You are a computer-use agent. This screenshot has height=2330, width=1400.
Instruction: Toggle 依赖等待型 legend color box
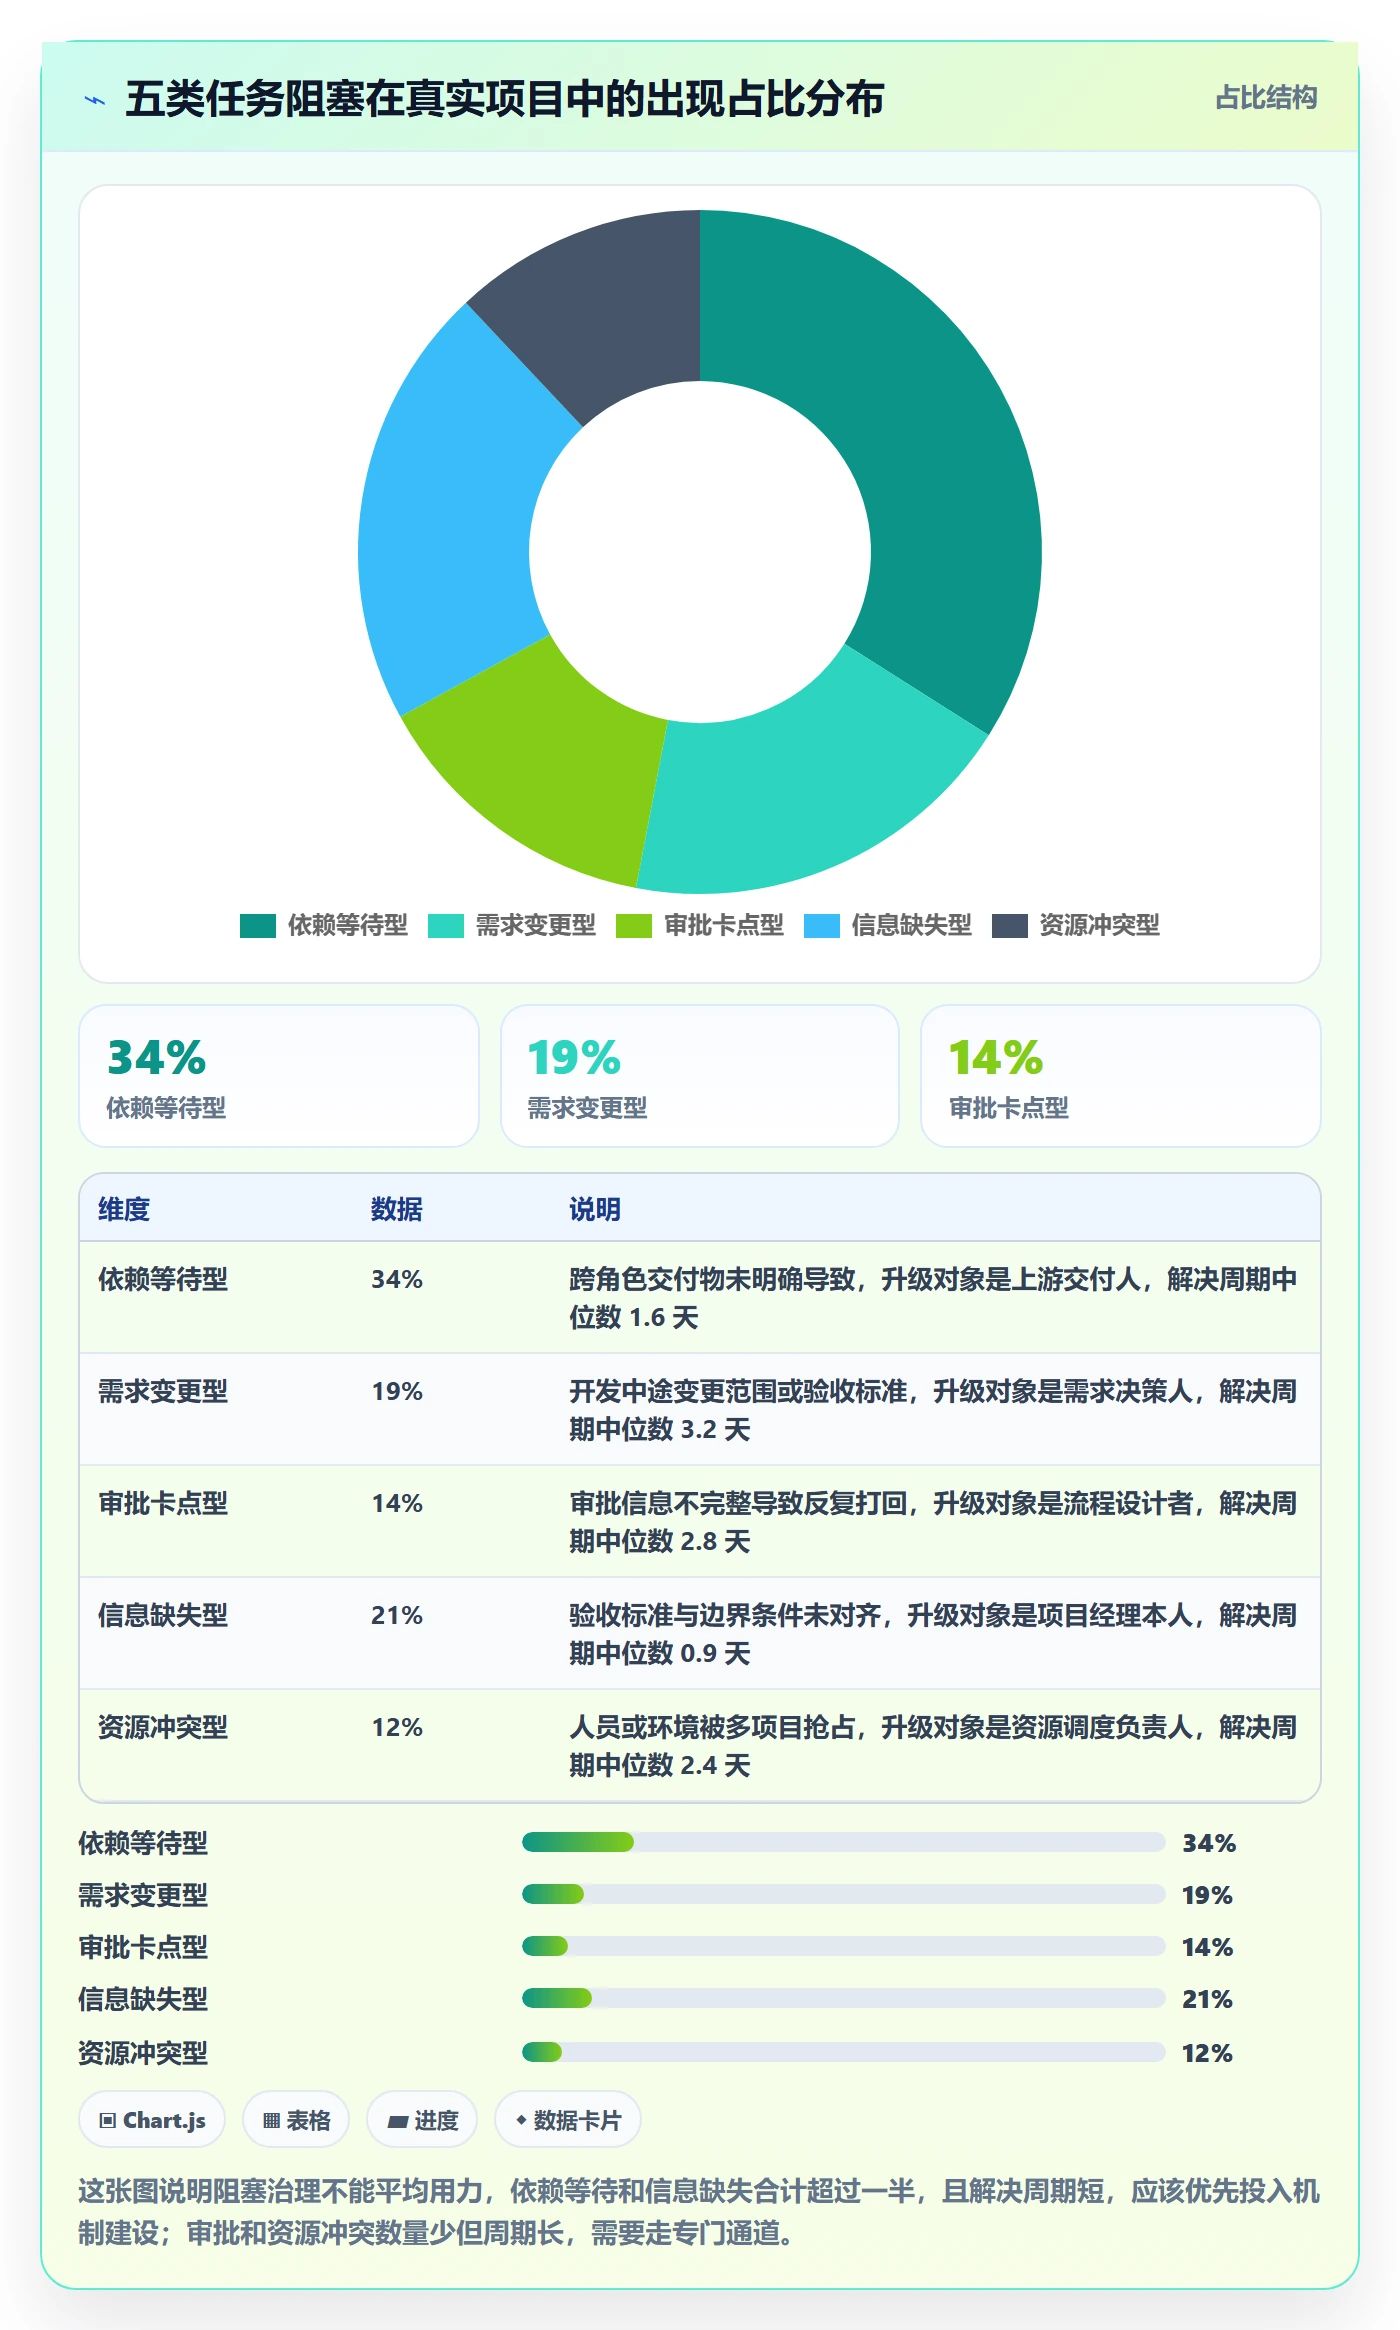(257, 926)
